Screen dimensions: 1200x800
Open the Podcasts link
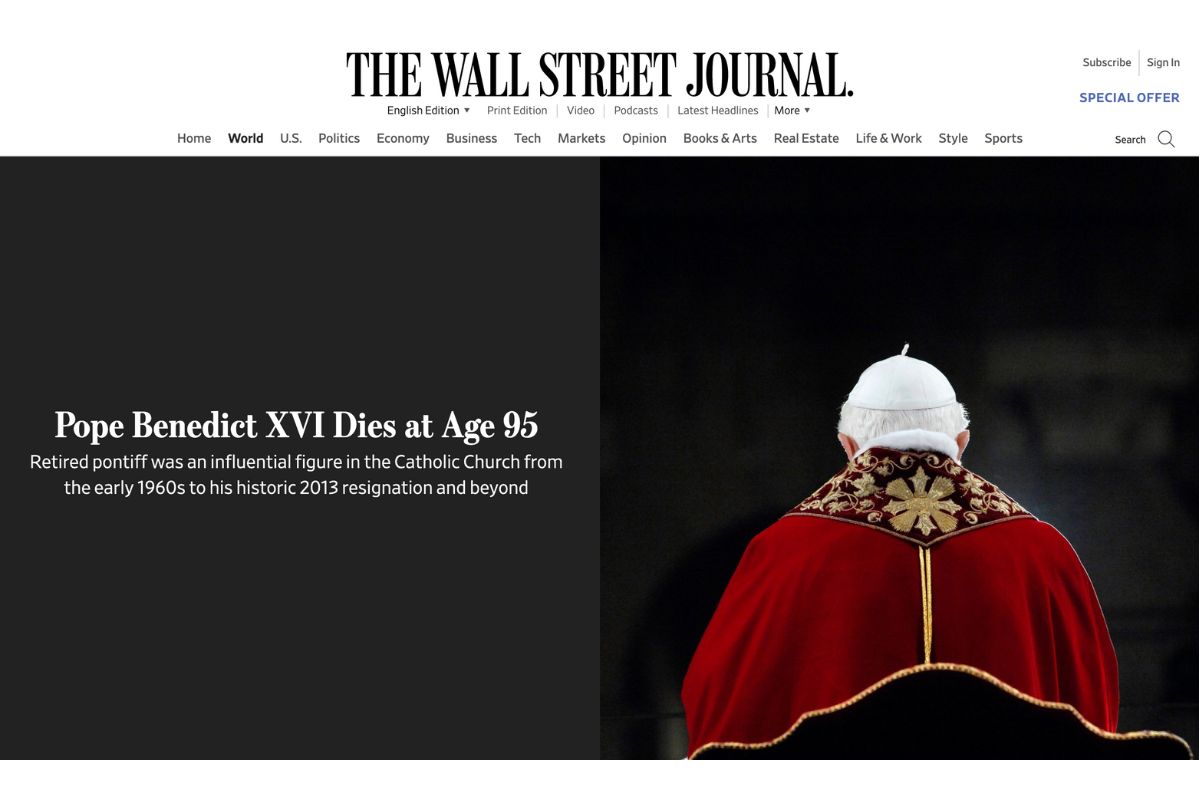coord(636,110)
